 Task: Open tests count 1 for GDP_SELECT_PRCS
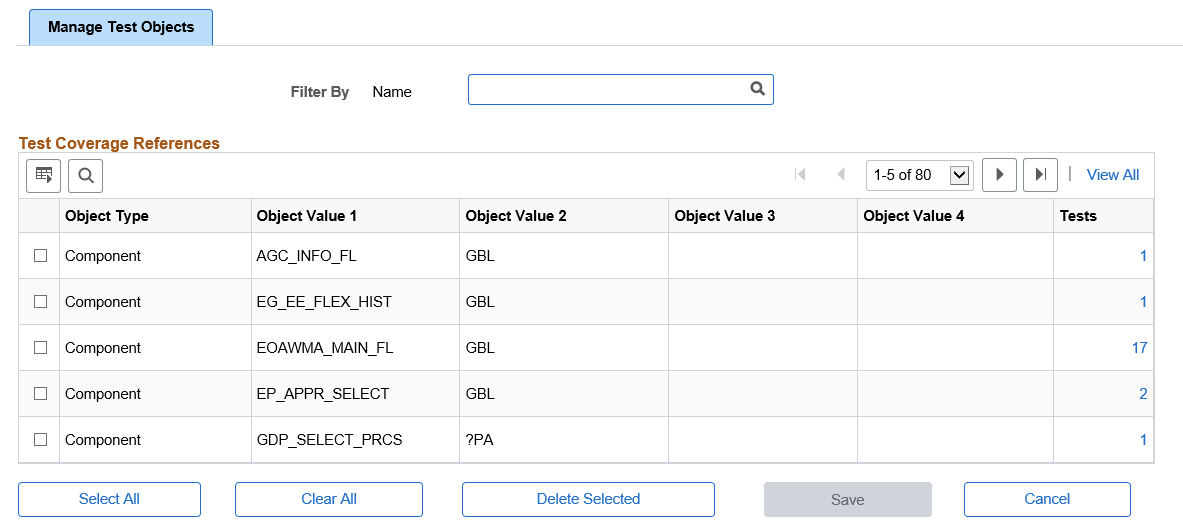[x=1143, y=440]
